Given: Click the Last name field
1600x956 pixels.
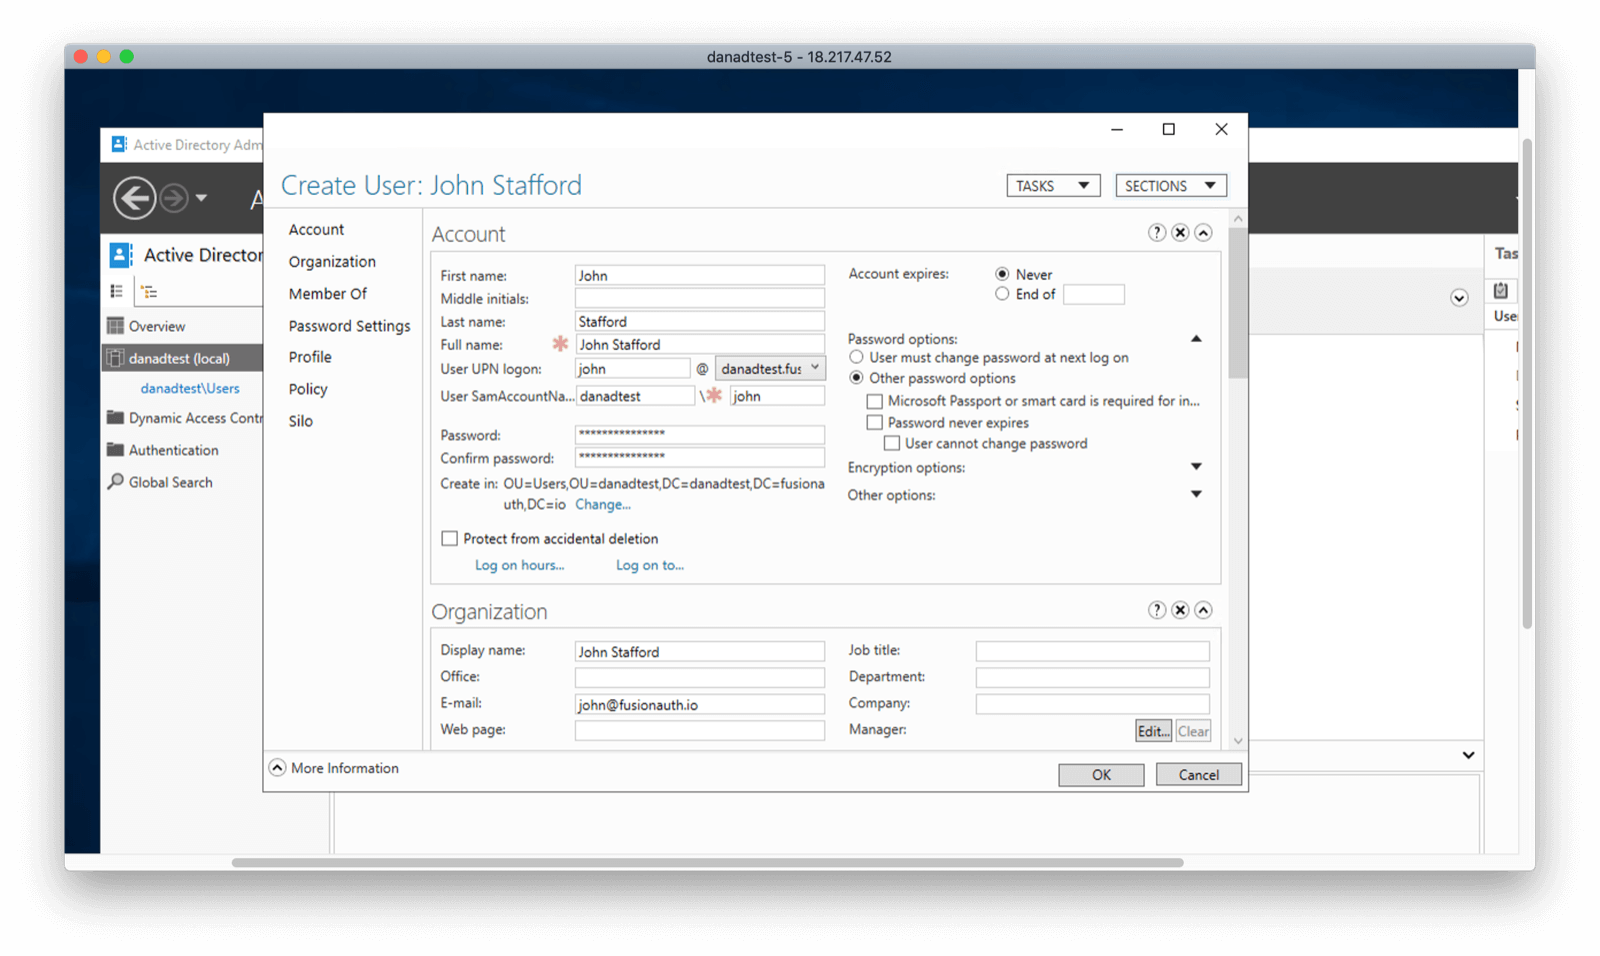Looking at the screenshot, I should 700,321.
